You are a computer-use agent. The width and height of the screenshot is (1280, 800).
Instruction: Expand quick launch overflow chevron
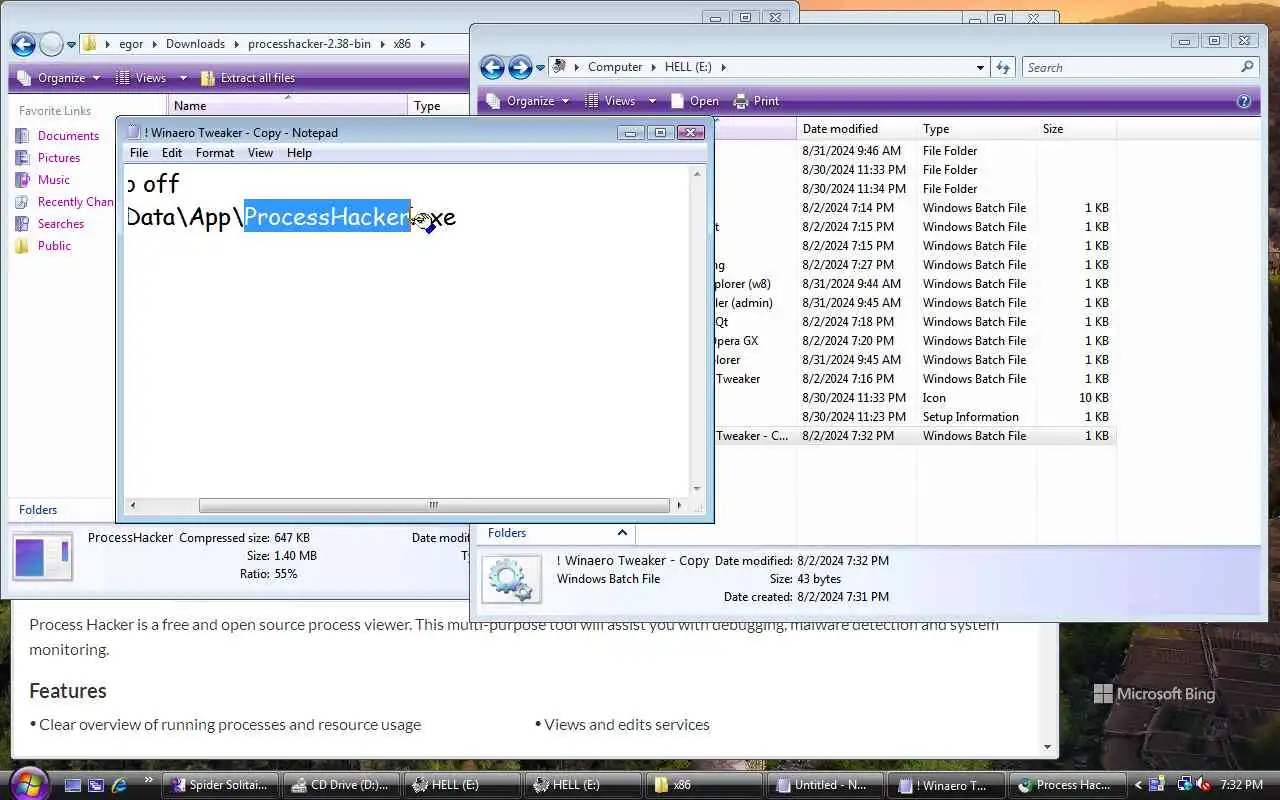[149, 781]
